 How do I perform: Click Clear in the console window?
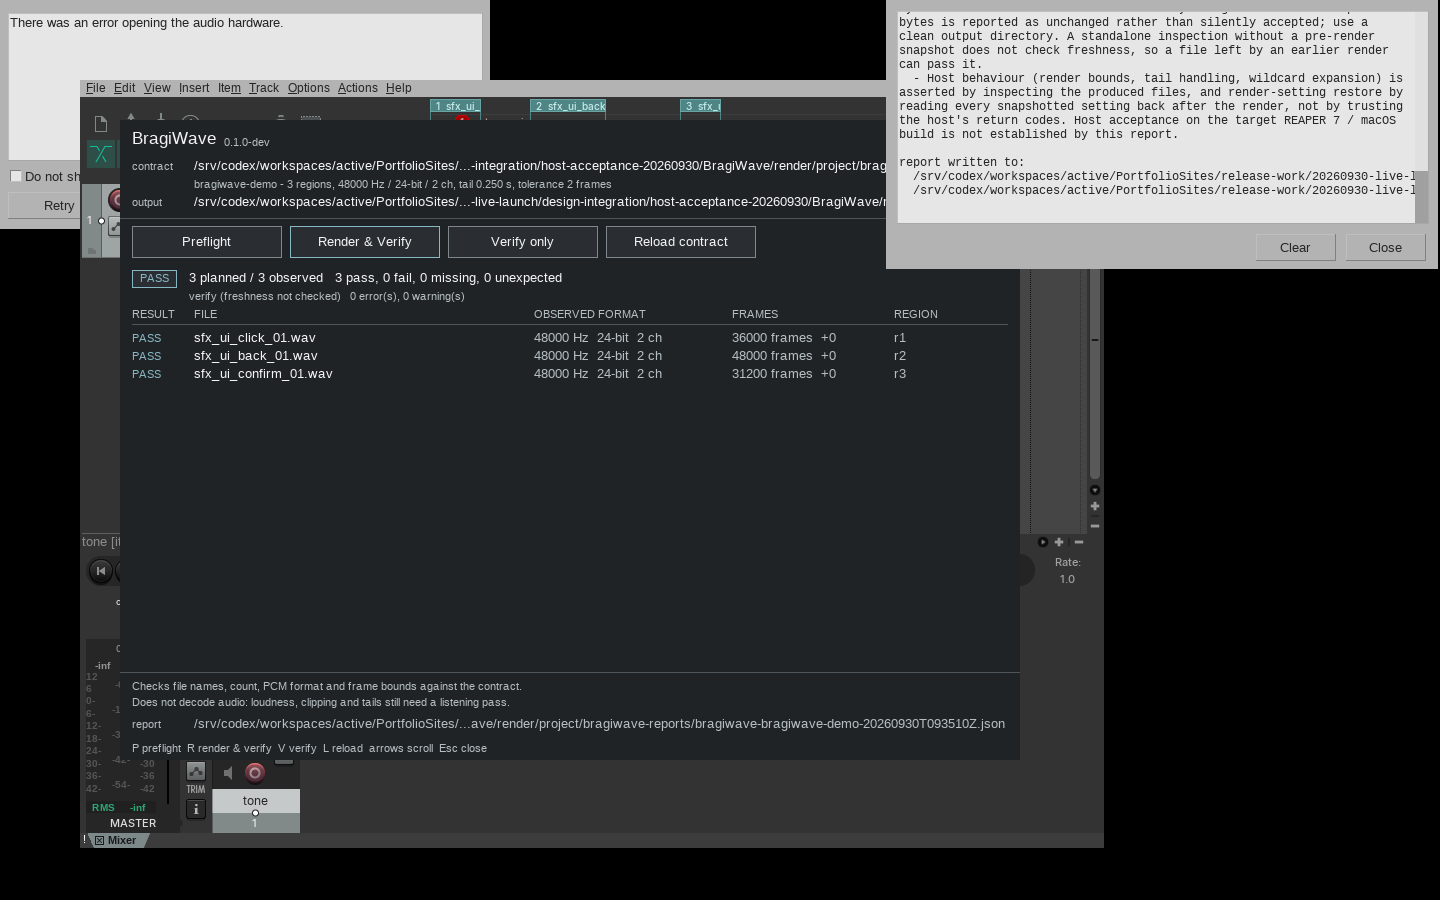1295,248
